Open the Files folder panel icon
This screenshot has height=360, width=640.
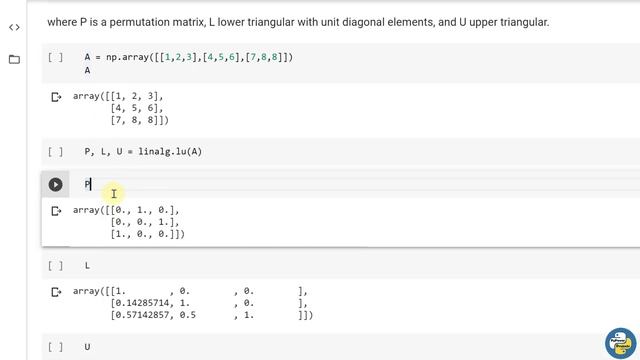(14, 60)
